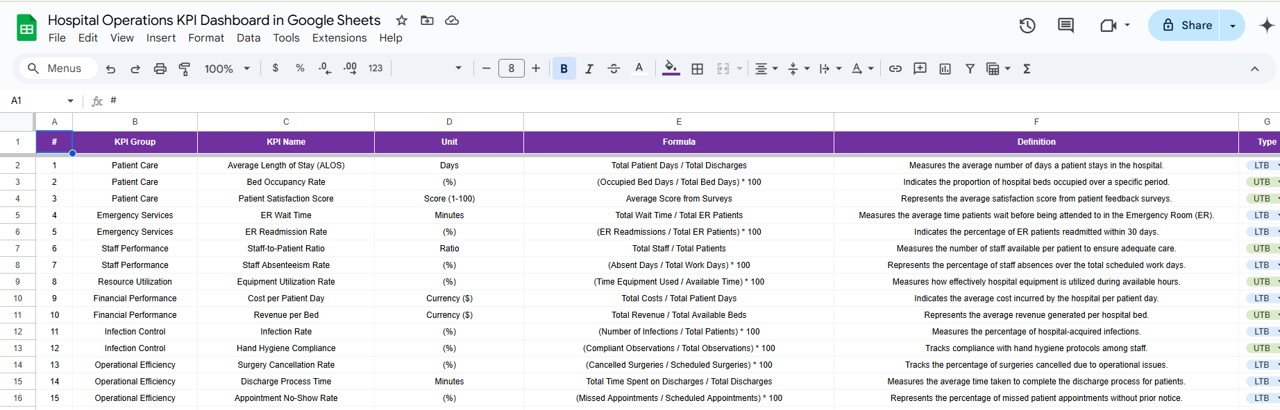The width and height of the screenshot is (1280, 410).
Task: Open vertical align dropdown
Action: [797, 69]
